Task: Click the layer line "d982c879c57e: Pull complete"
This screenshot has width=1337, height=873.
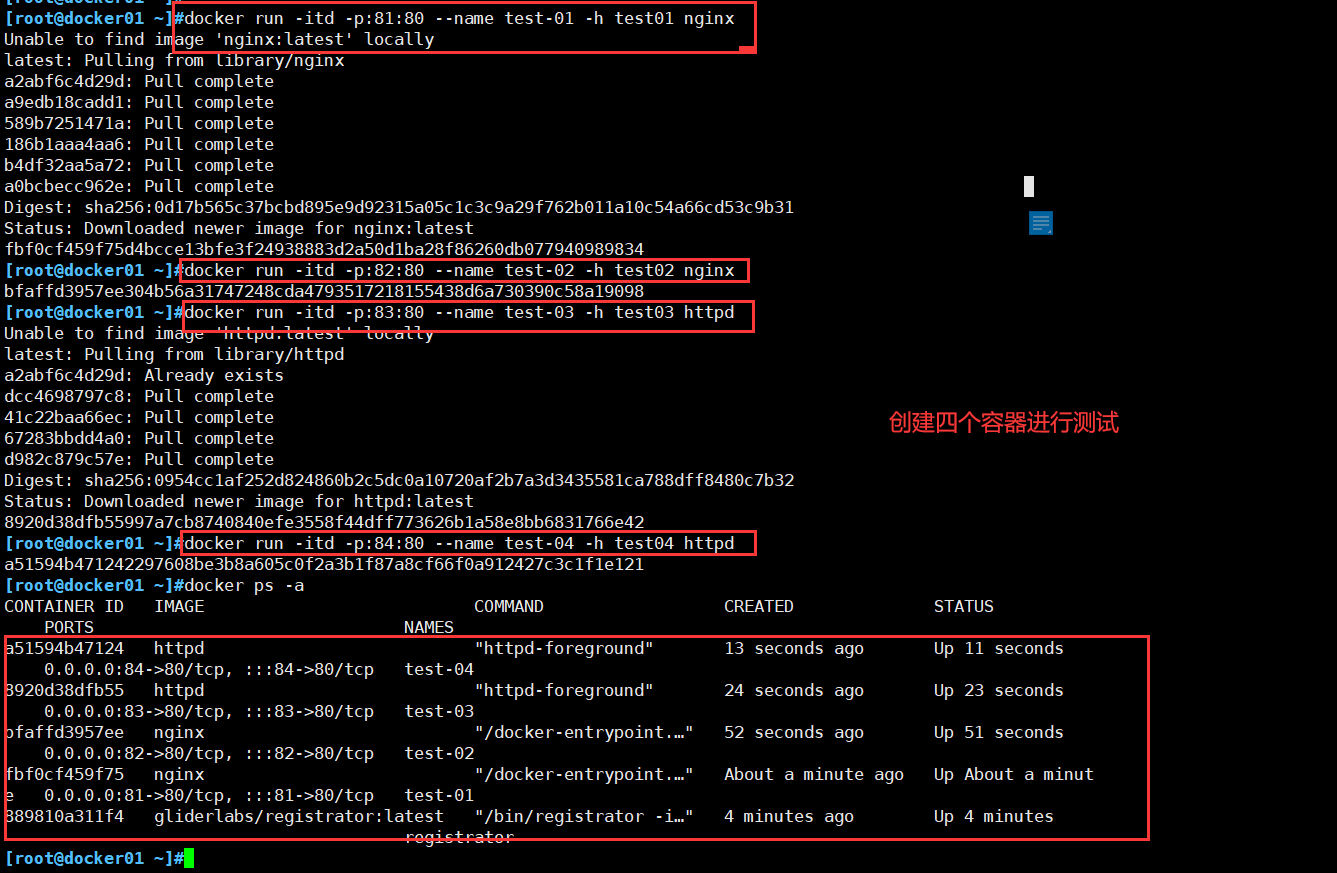Action: (x=139, y=459)
